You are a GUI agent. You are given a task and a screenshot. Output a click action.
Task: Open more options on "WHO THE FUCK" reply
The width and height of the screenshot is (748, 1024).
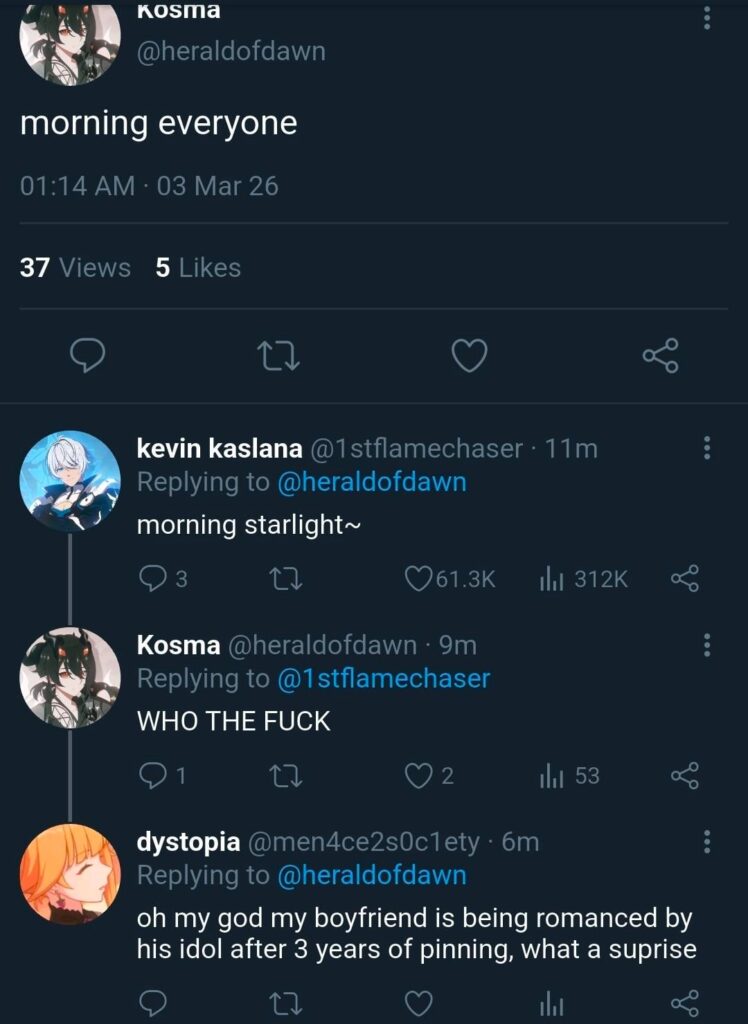(x=707, y=645)
